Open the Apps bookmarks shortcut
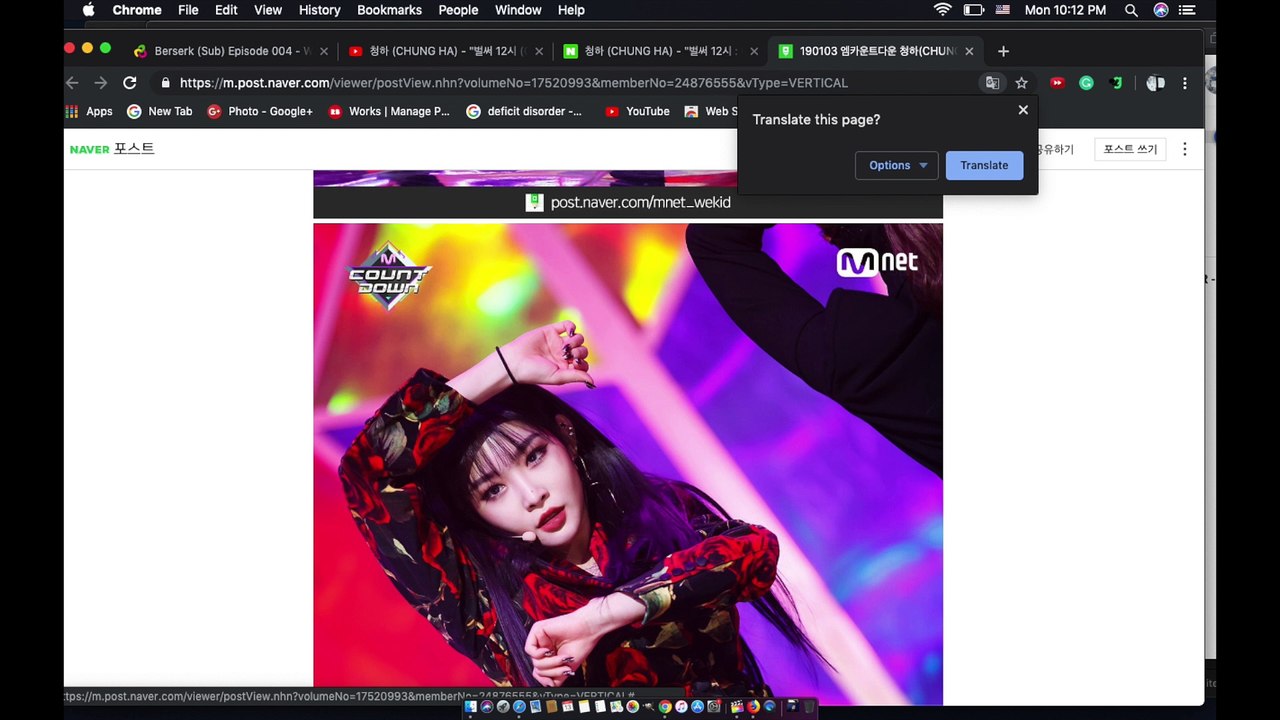The height and width of the screenshot is (720, 1280). pos(89,111)
